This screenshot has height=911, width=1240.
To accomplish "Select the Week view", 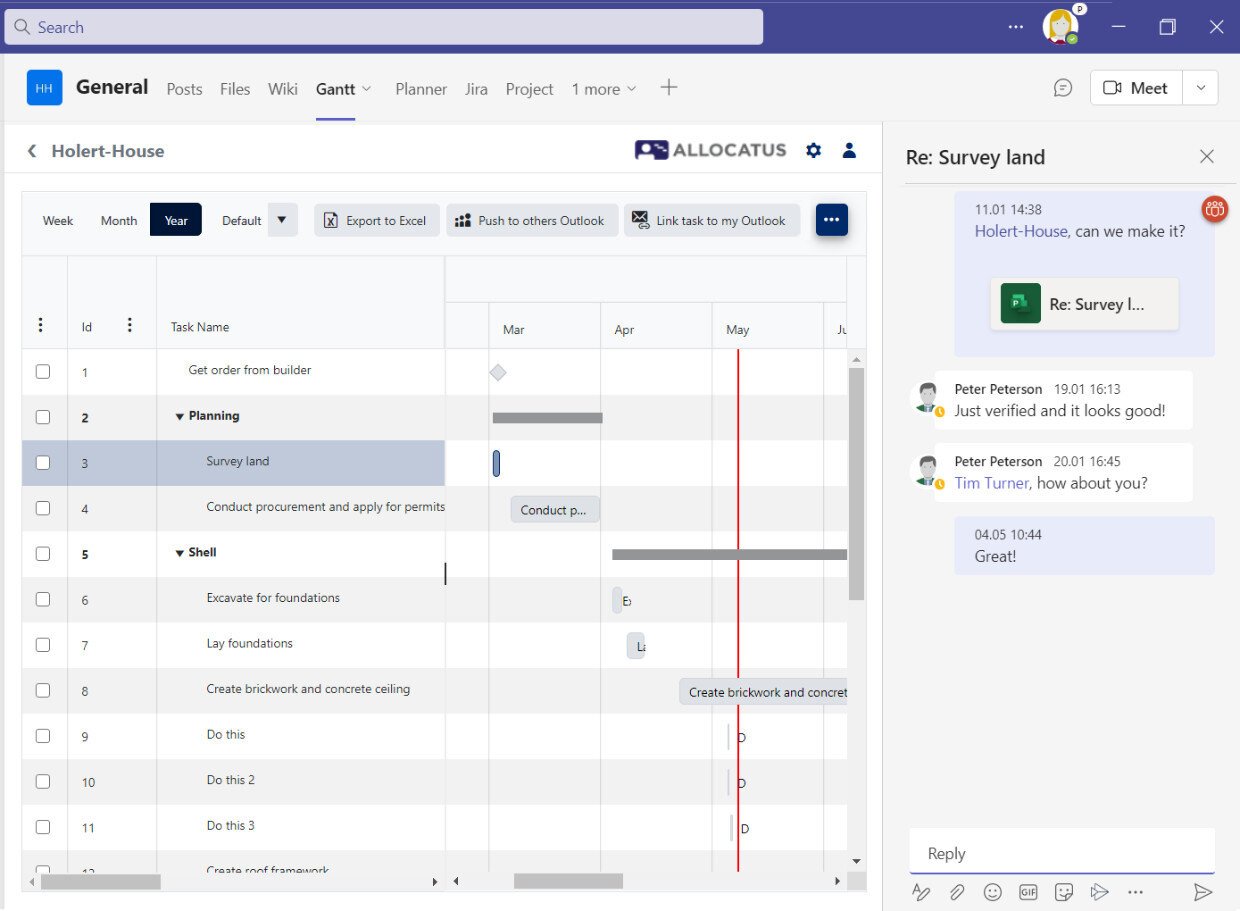I will point(58,220).
